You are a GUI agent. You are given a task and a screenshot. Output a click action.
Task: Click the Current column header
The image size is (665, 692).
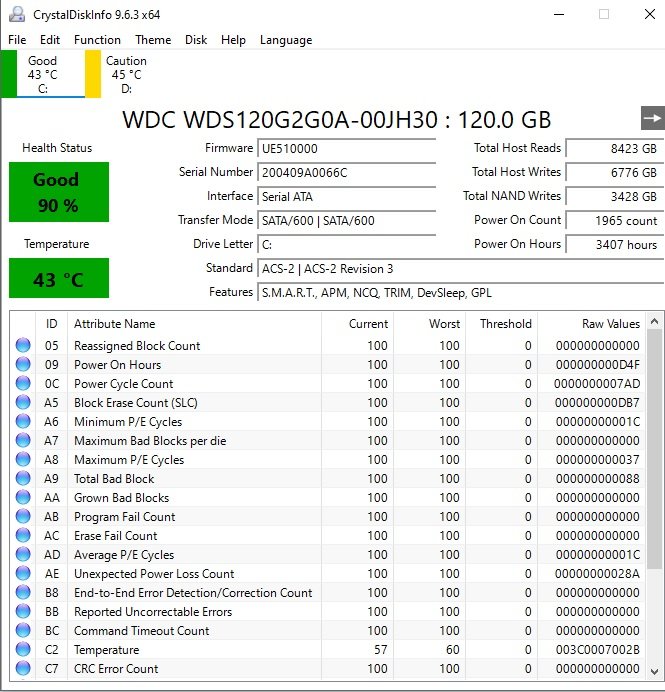coord(357,323)
